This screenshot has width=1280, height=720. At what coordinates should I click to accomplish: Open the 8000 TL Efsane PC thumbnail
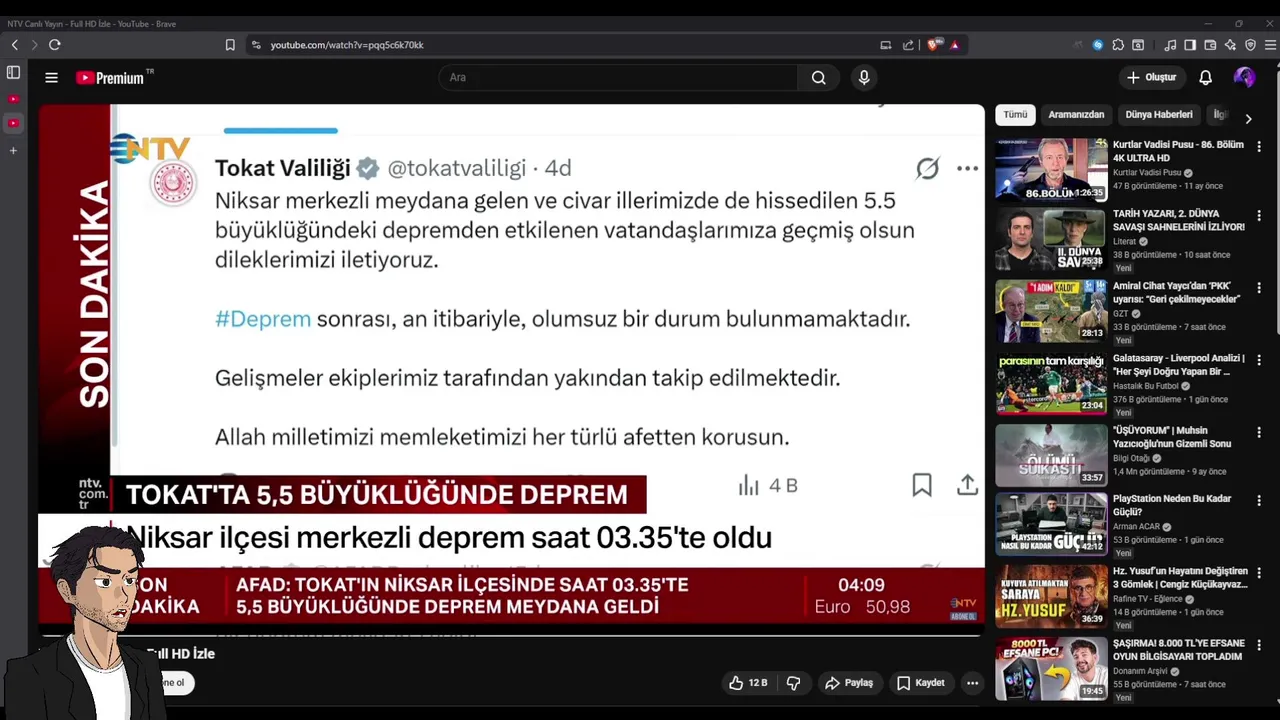point(1051,668)
